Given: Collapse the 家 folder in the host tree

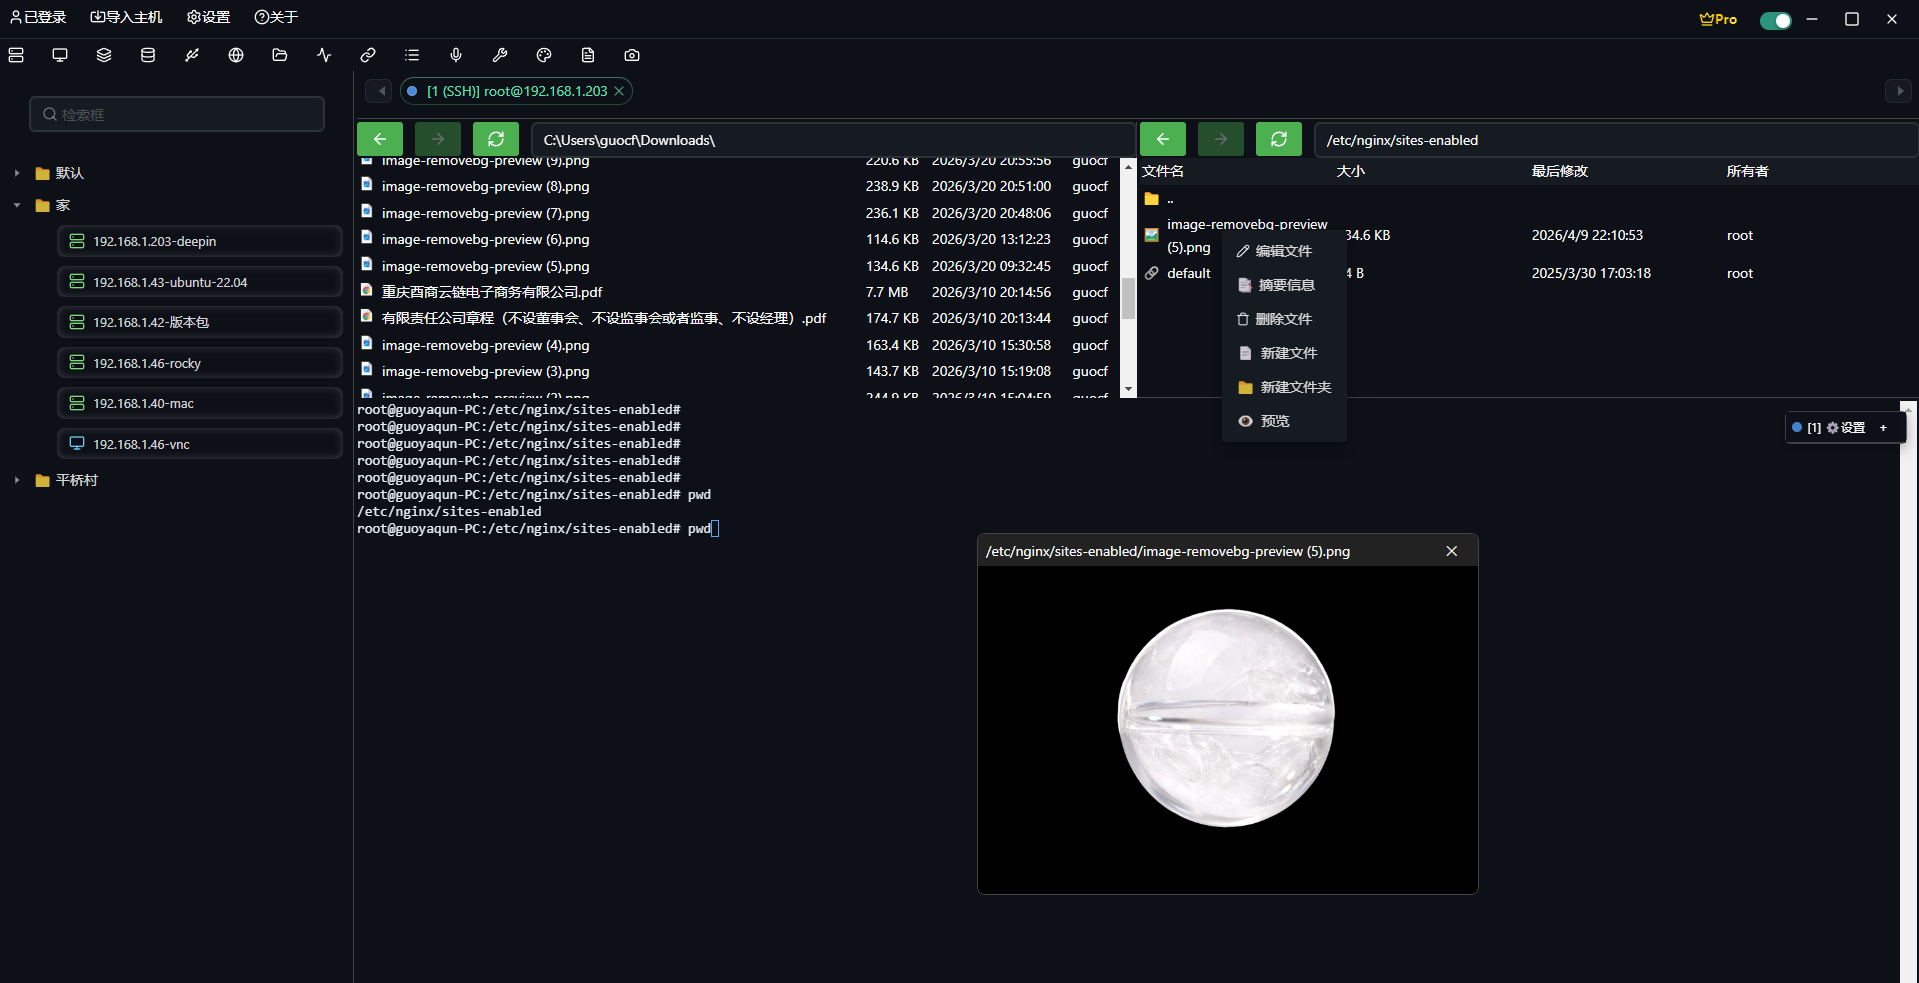Looking at the screenshot, I should pyautogui.click(x=17, y=205).
